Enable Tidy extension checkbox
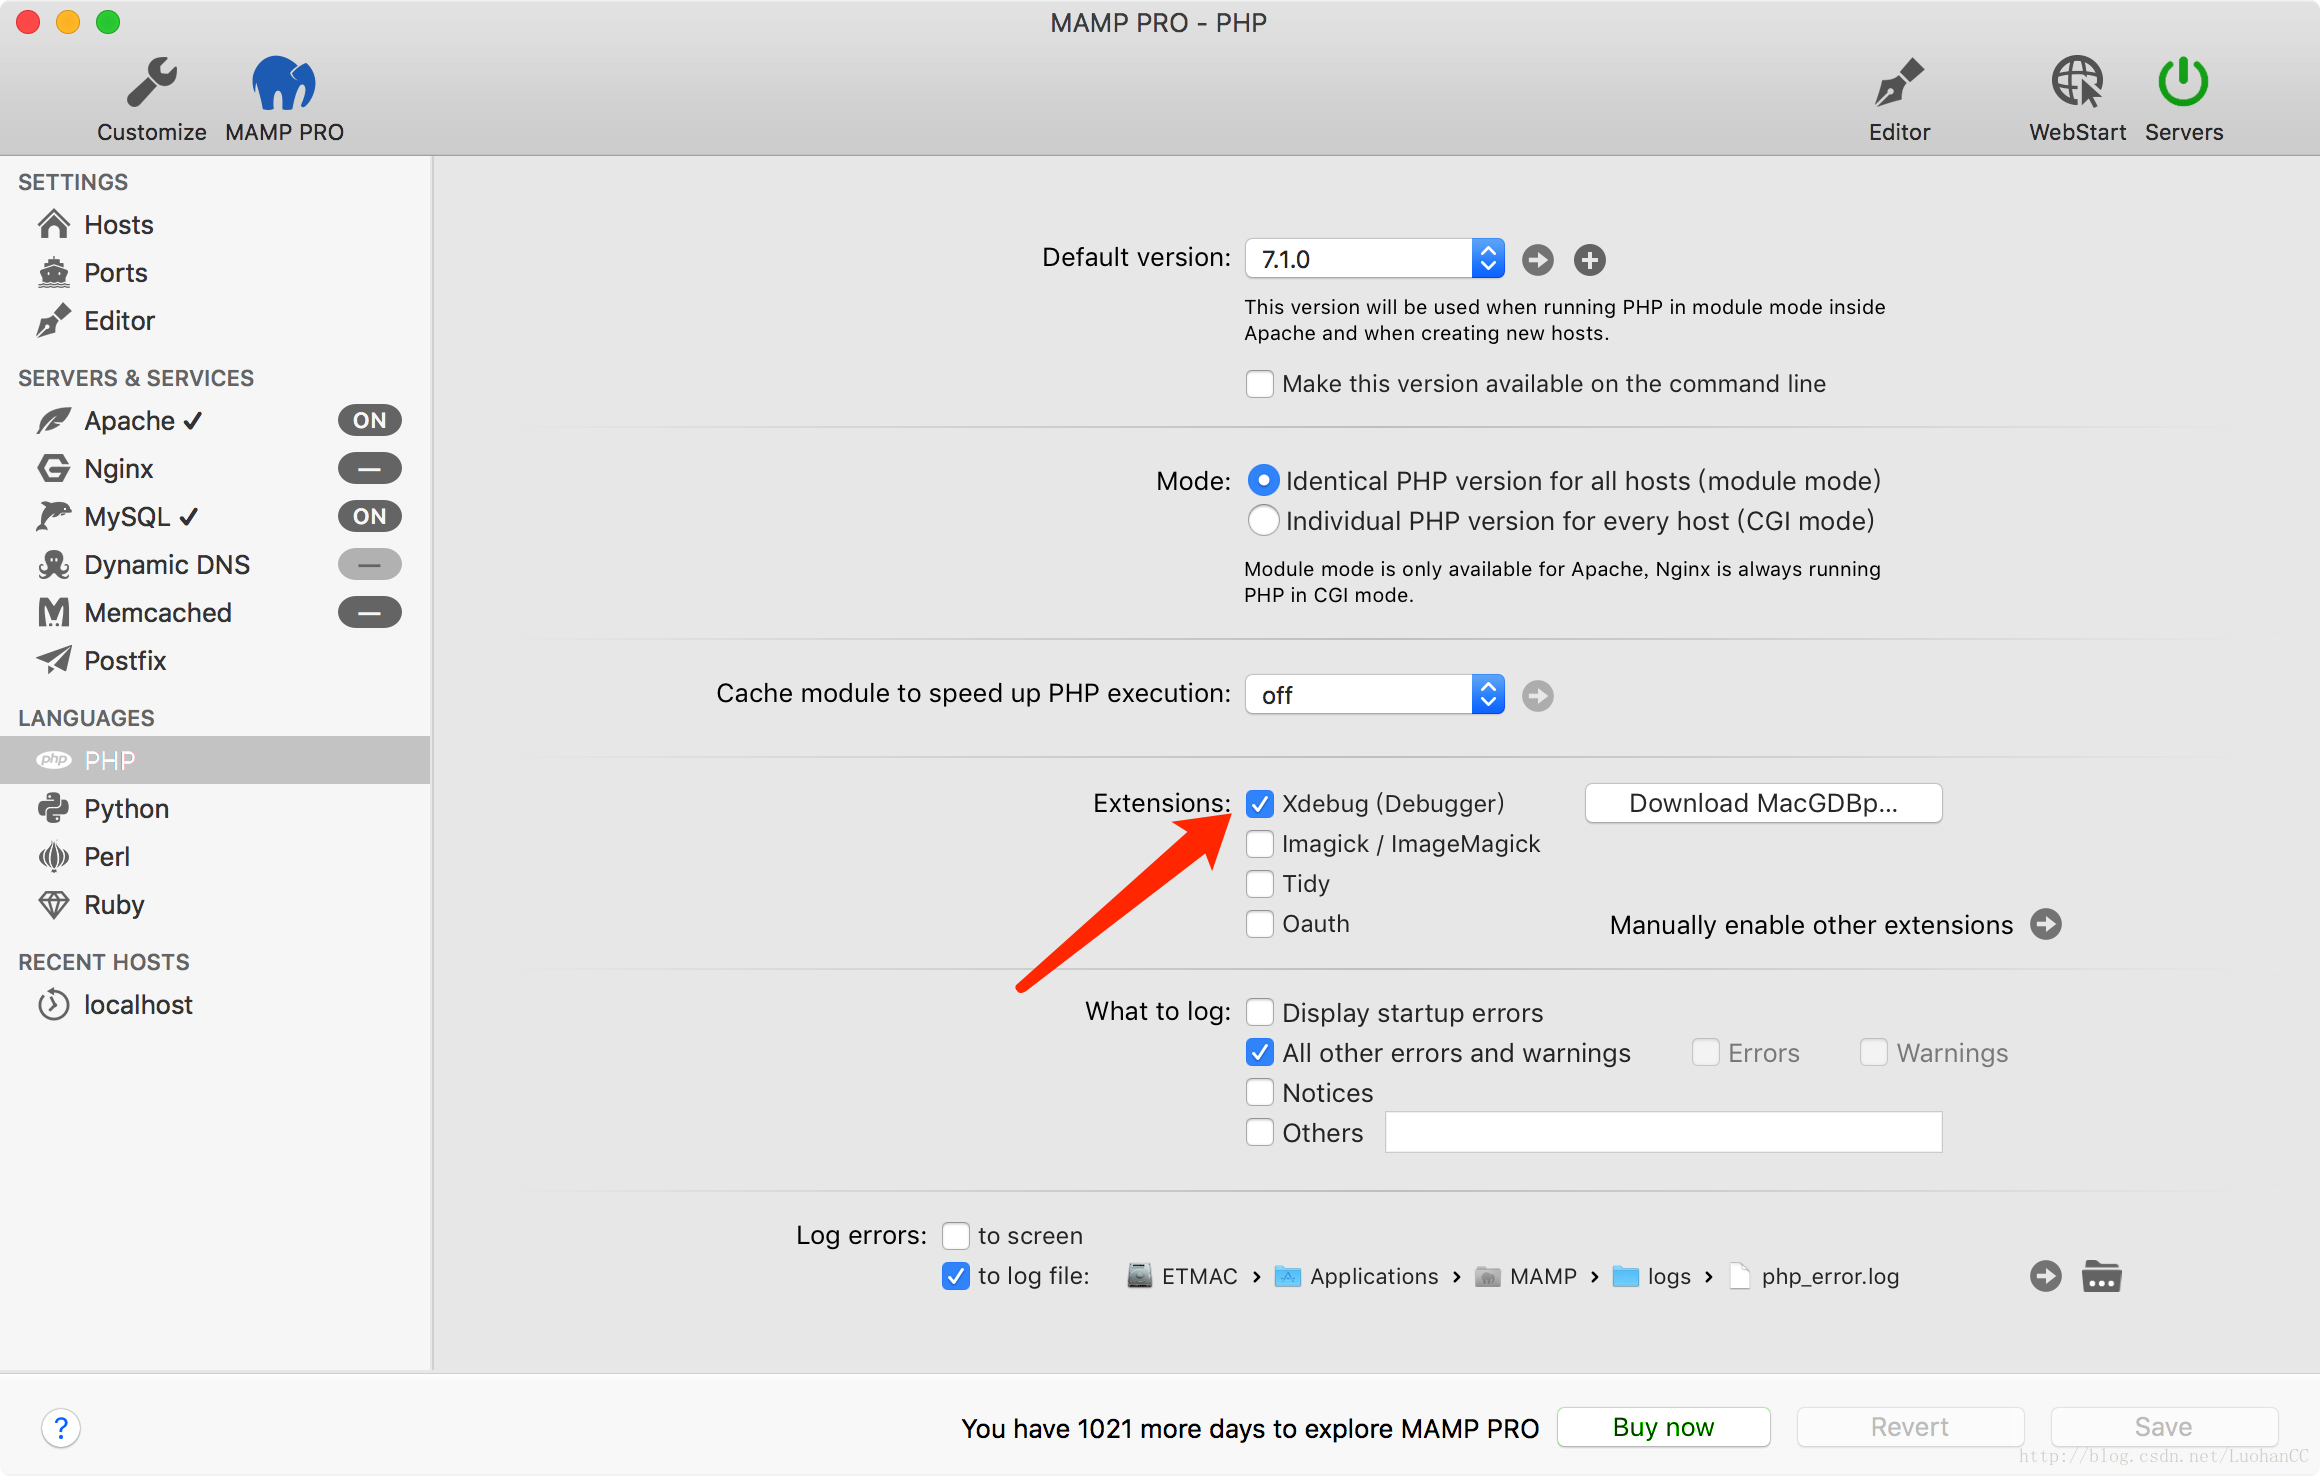2320x1476 pixels. 1259,884
